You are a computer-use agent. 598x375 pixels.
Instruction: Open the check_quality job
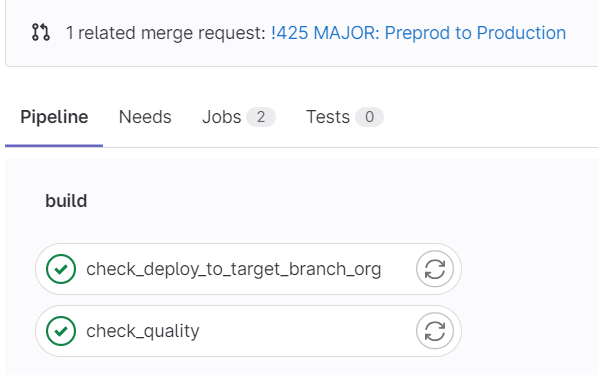coord(143,331)
